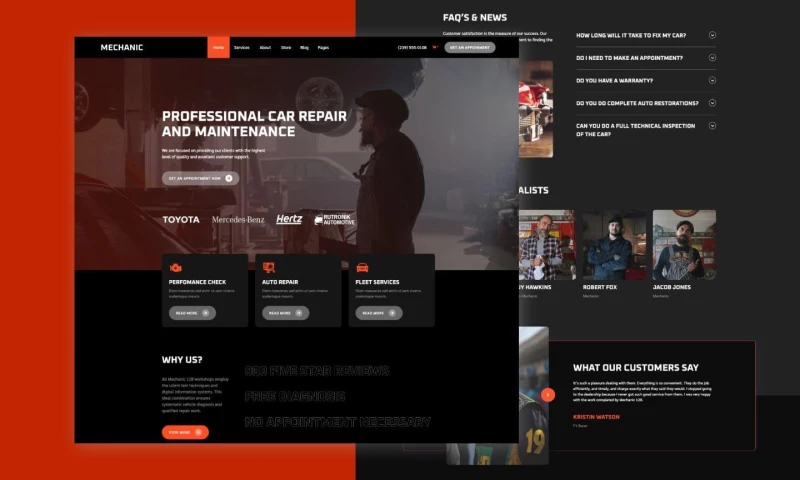This screenshot has height=480, width=800.
Task: Expand 'Do I need to make an appointment?' FAQ
Action: click(x=712, y=58)
